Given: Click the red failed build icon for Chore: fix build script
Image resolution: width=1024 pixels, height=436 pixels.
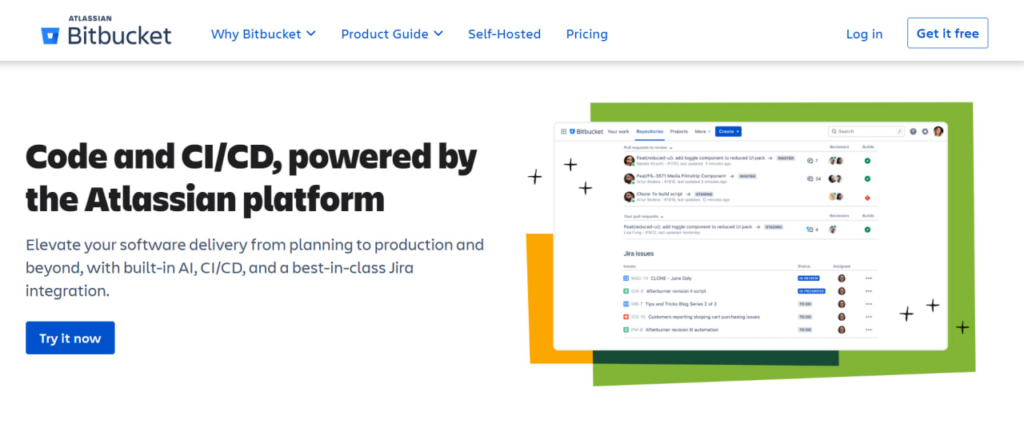Looking at the screenshot, I should coord(867,197).
